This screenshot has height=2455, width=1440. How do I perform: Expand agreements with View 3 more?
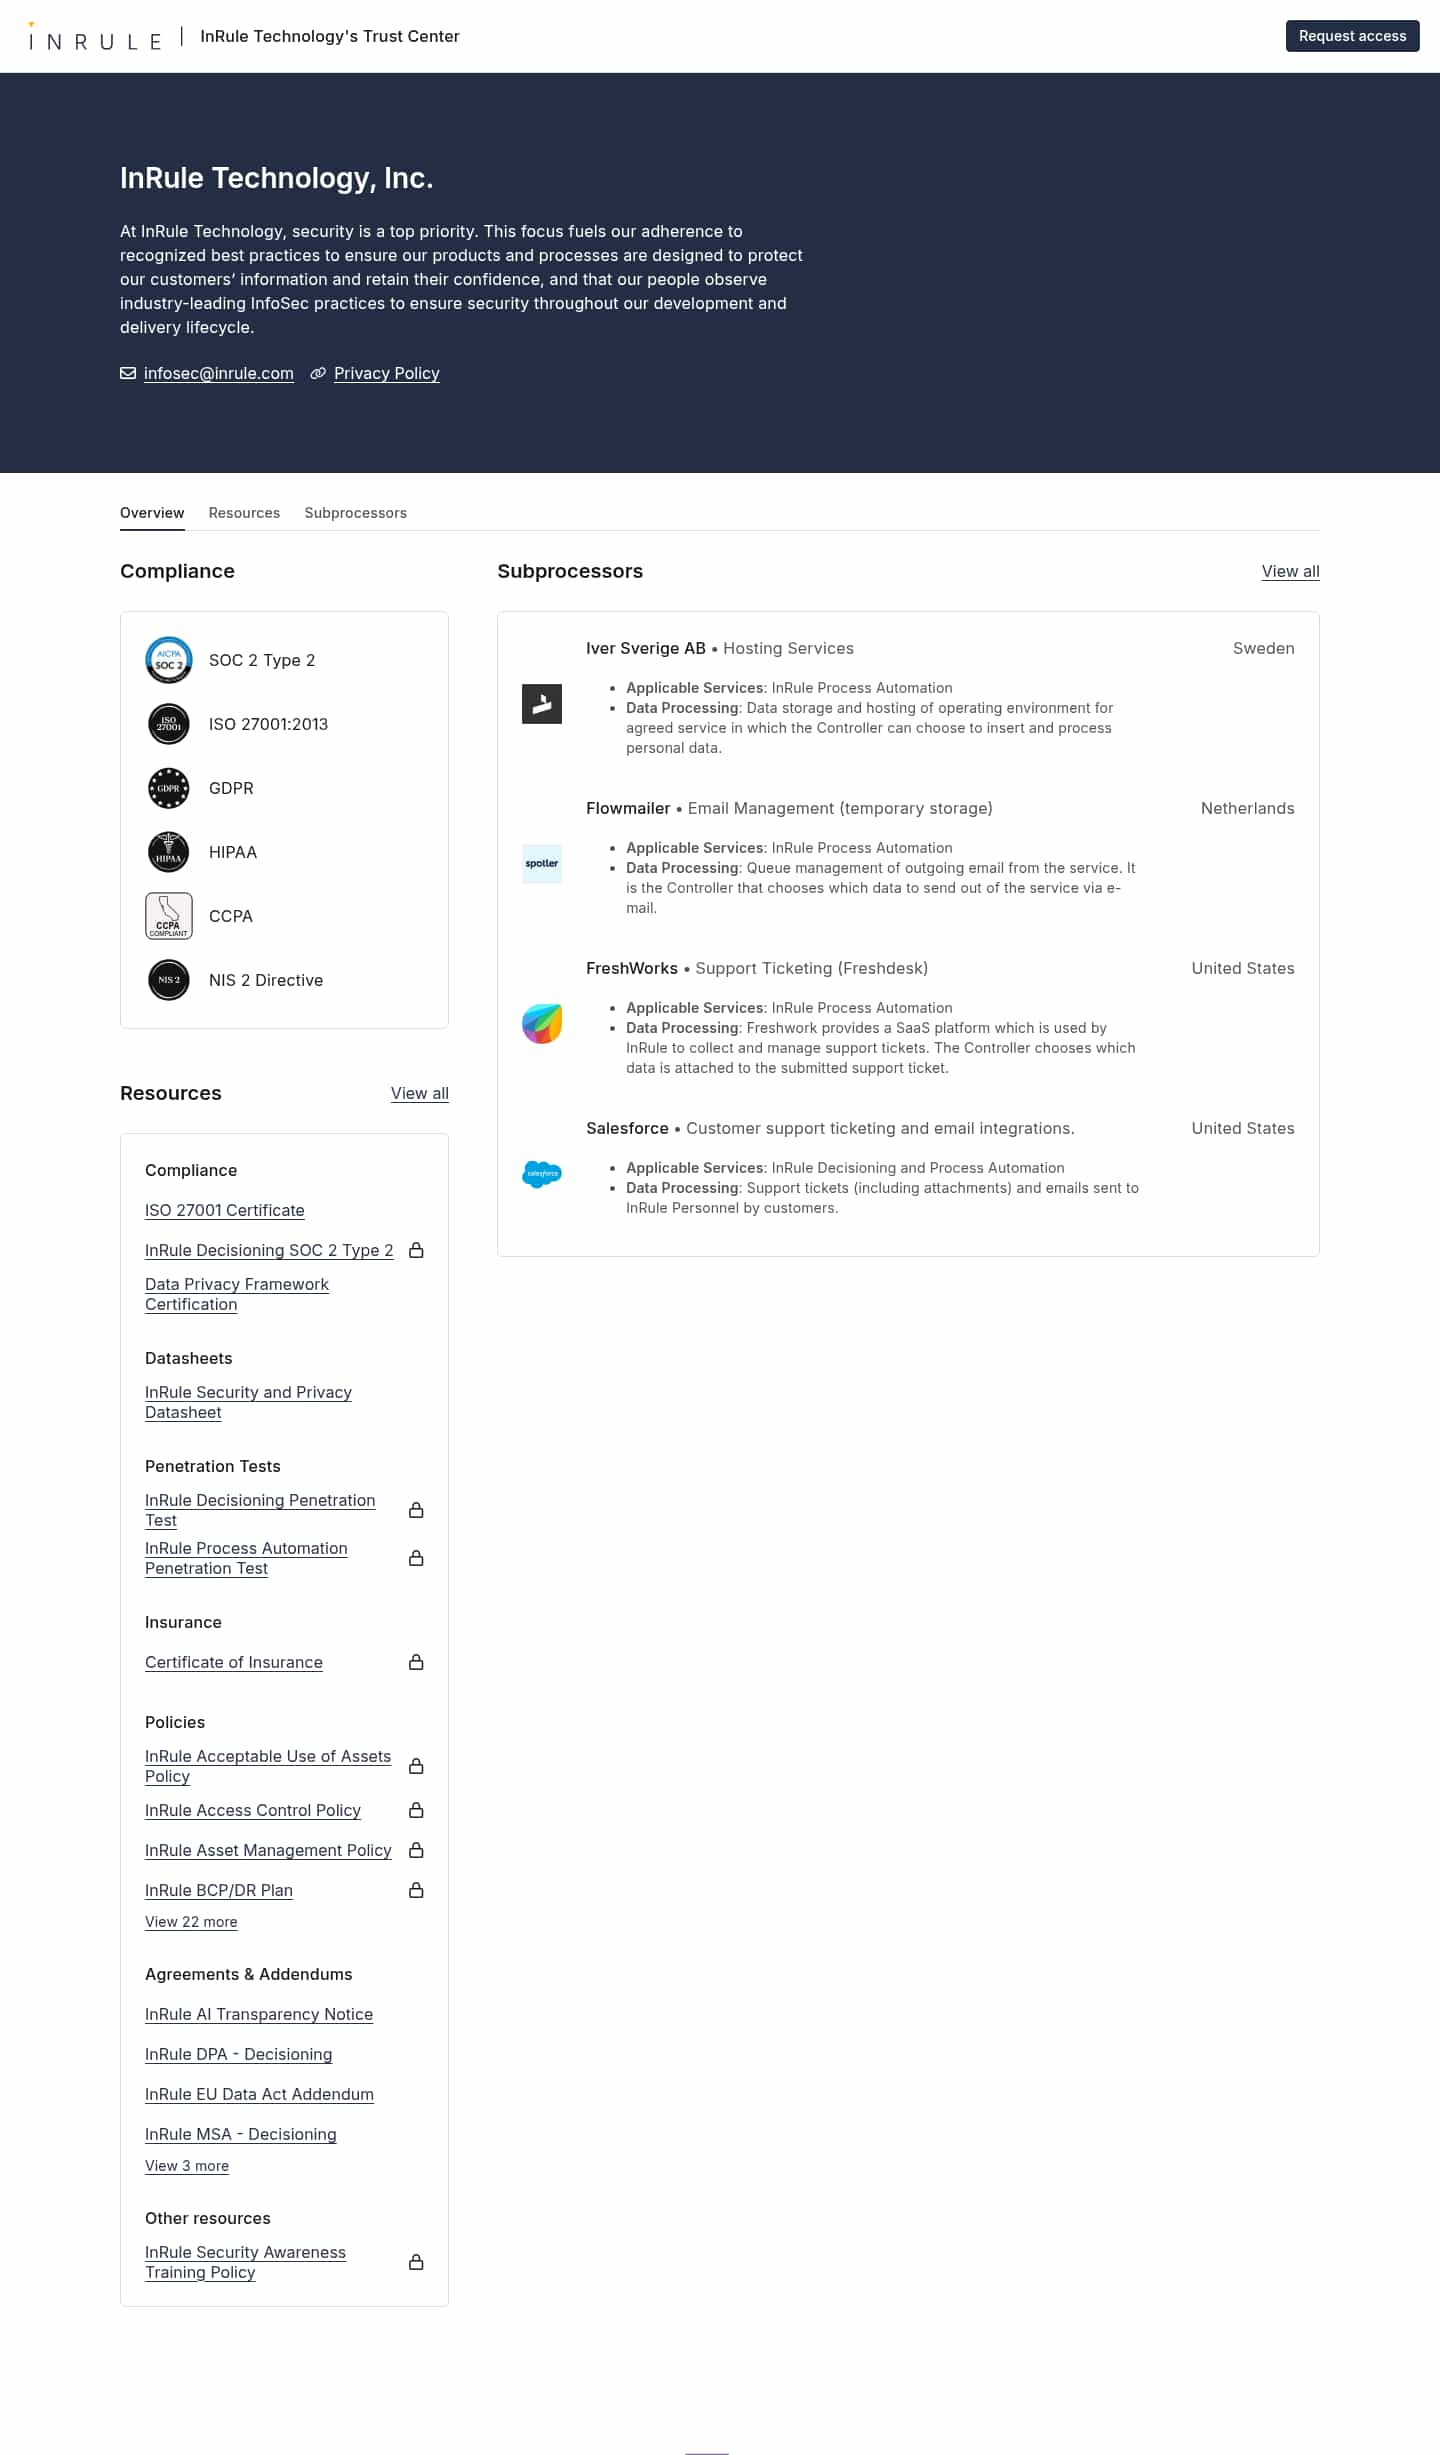coord(187,2166)
